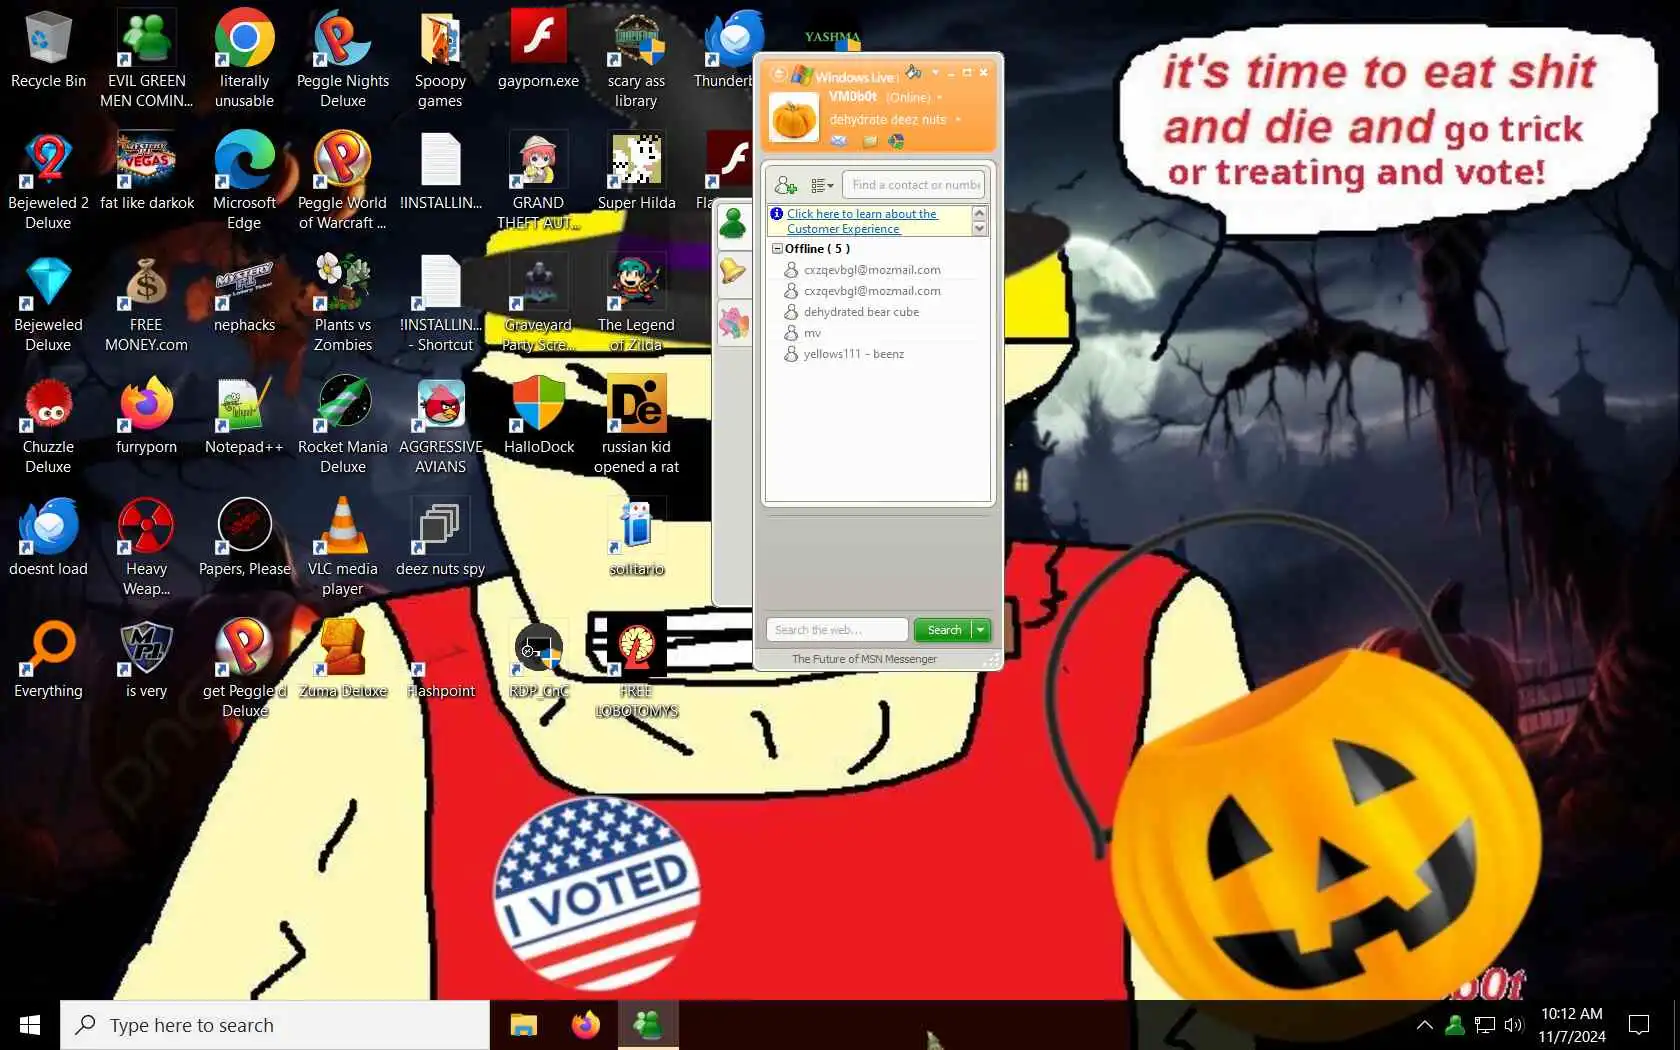Select the Vegas icon labeled fat like darkok
Viewport: 1680px width, 1050px height.
pyautogui.click(x=147, y=170)
